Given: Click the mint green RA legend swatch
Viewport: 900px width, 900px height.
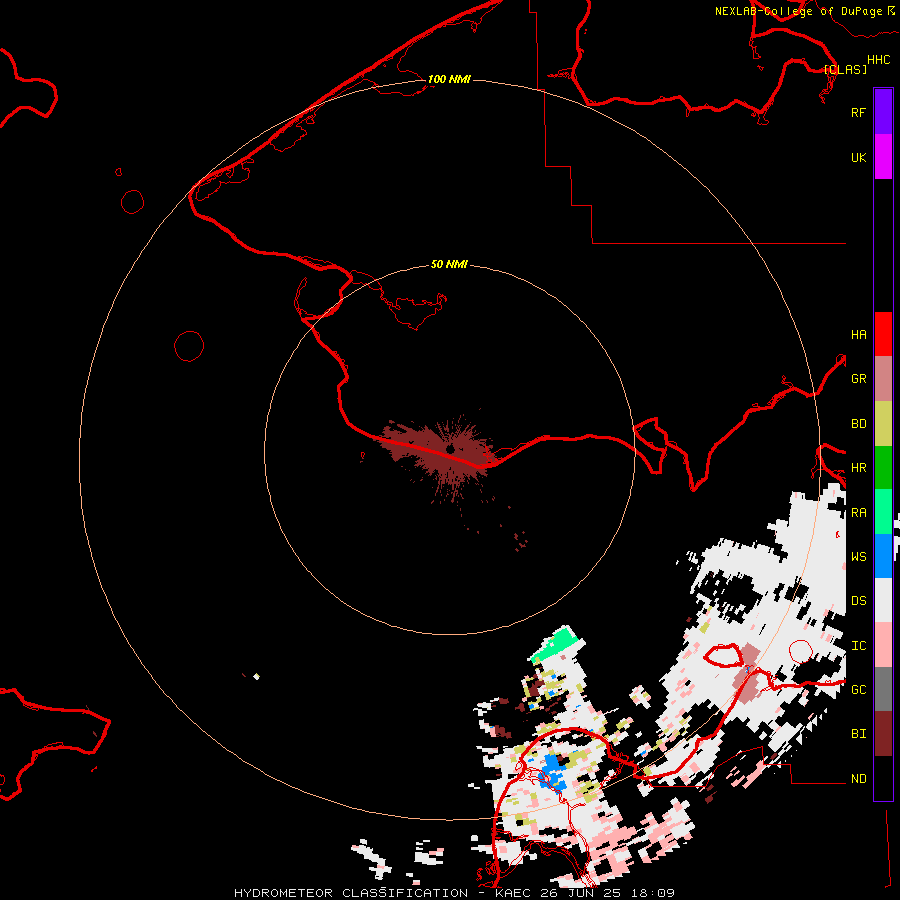Looking at the screenshot, I should point(883,512).
